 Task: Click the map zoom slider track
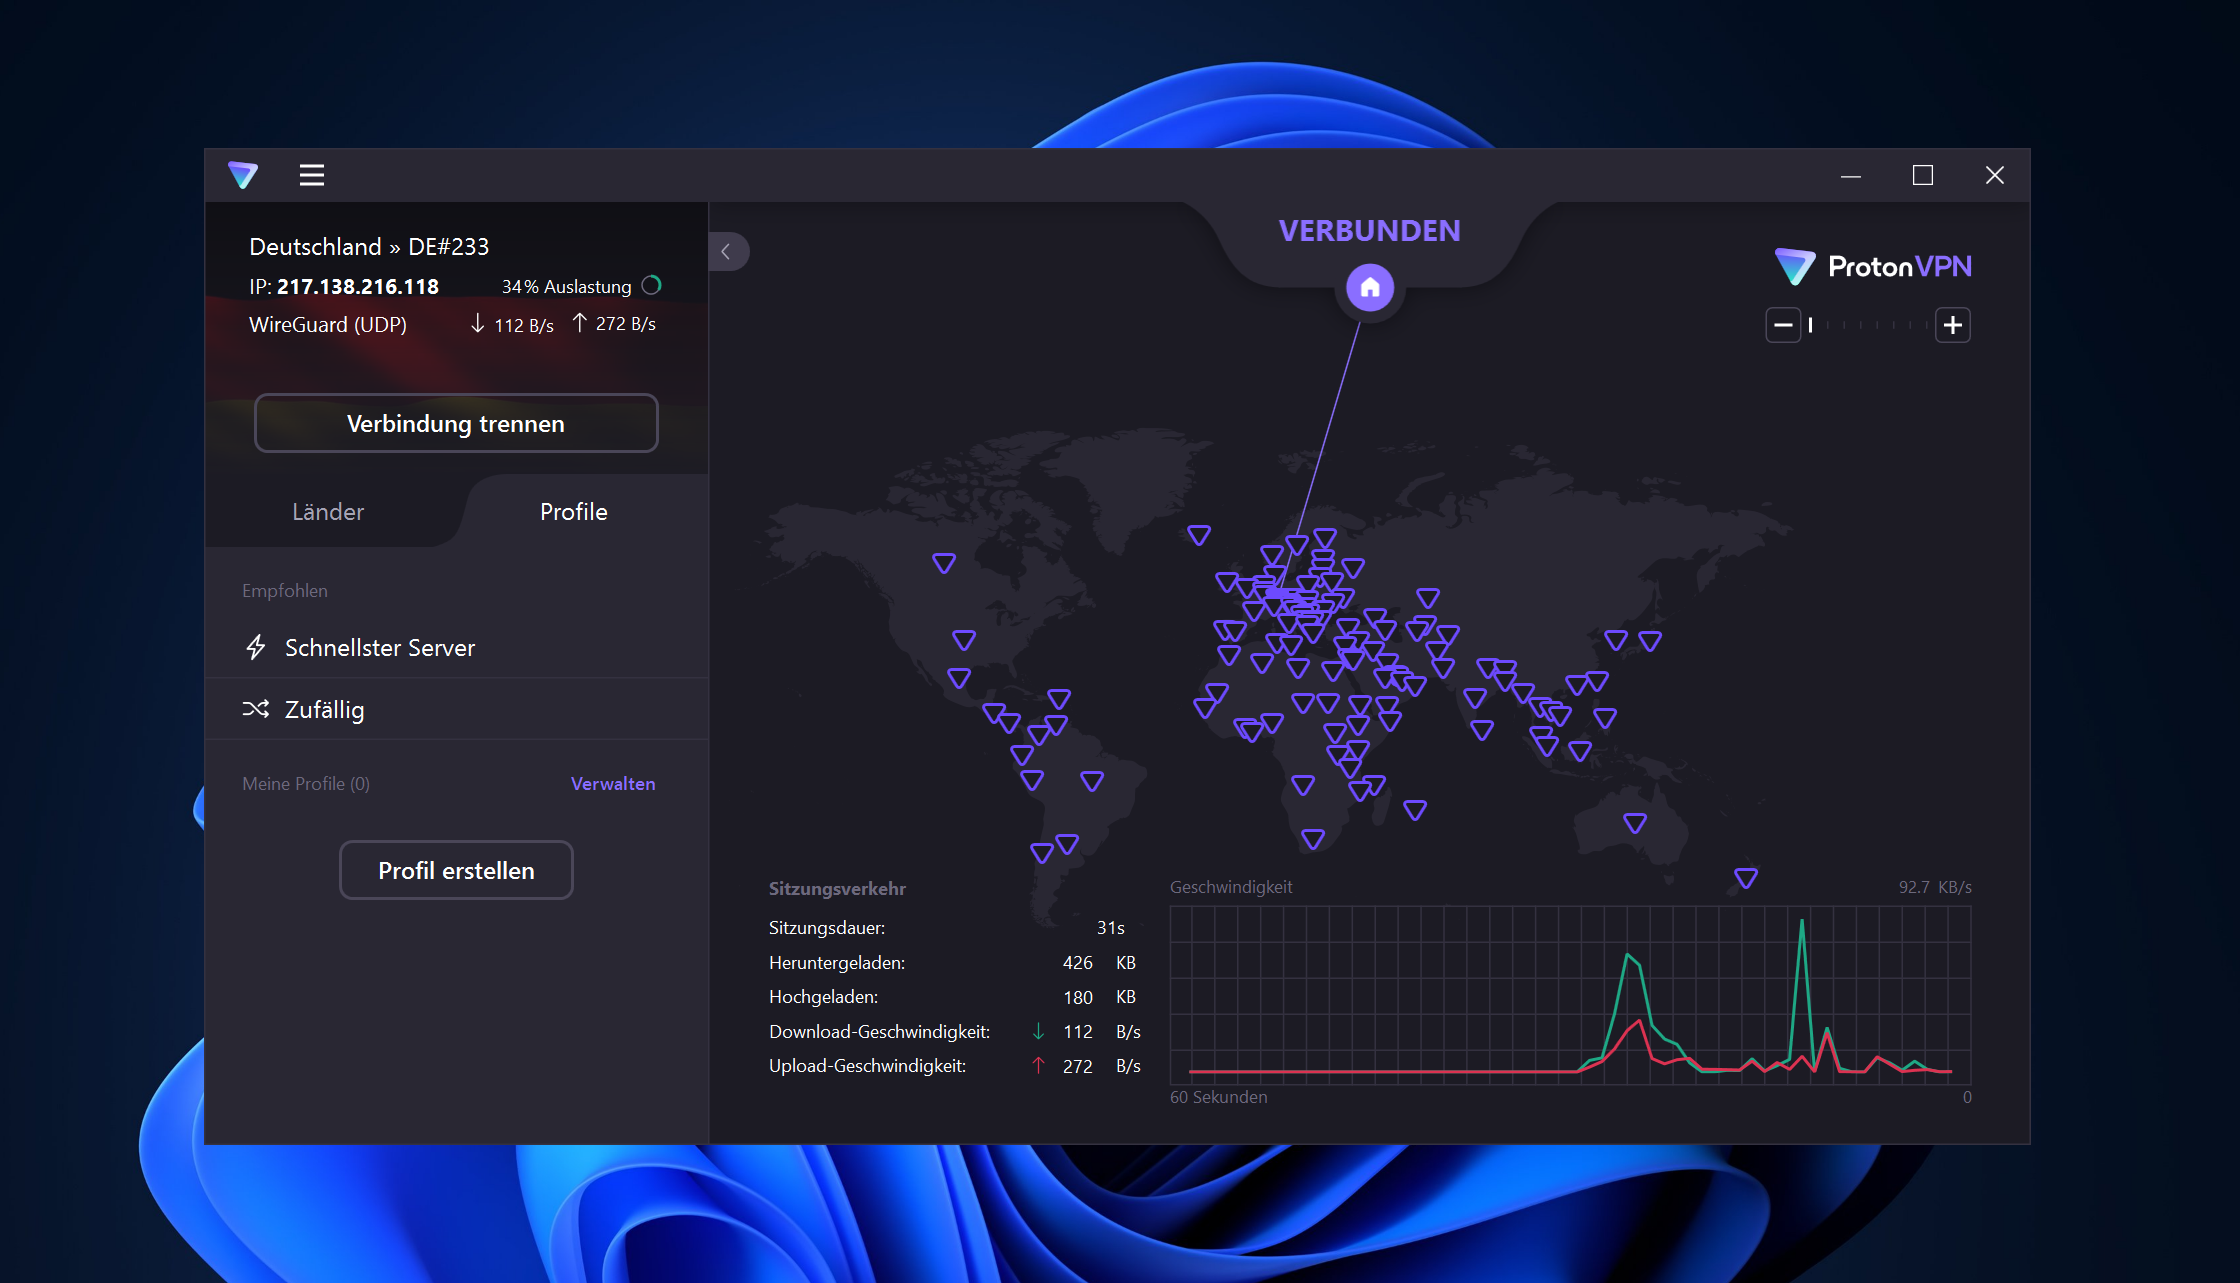click(1868, 325)
